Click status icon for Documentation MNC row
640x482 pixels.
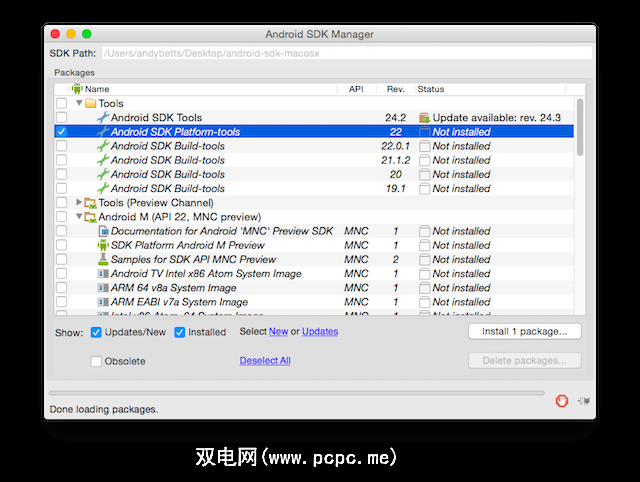[424, 231]
